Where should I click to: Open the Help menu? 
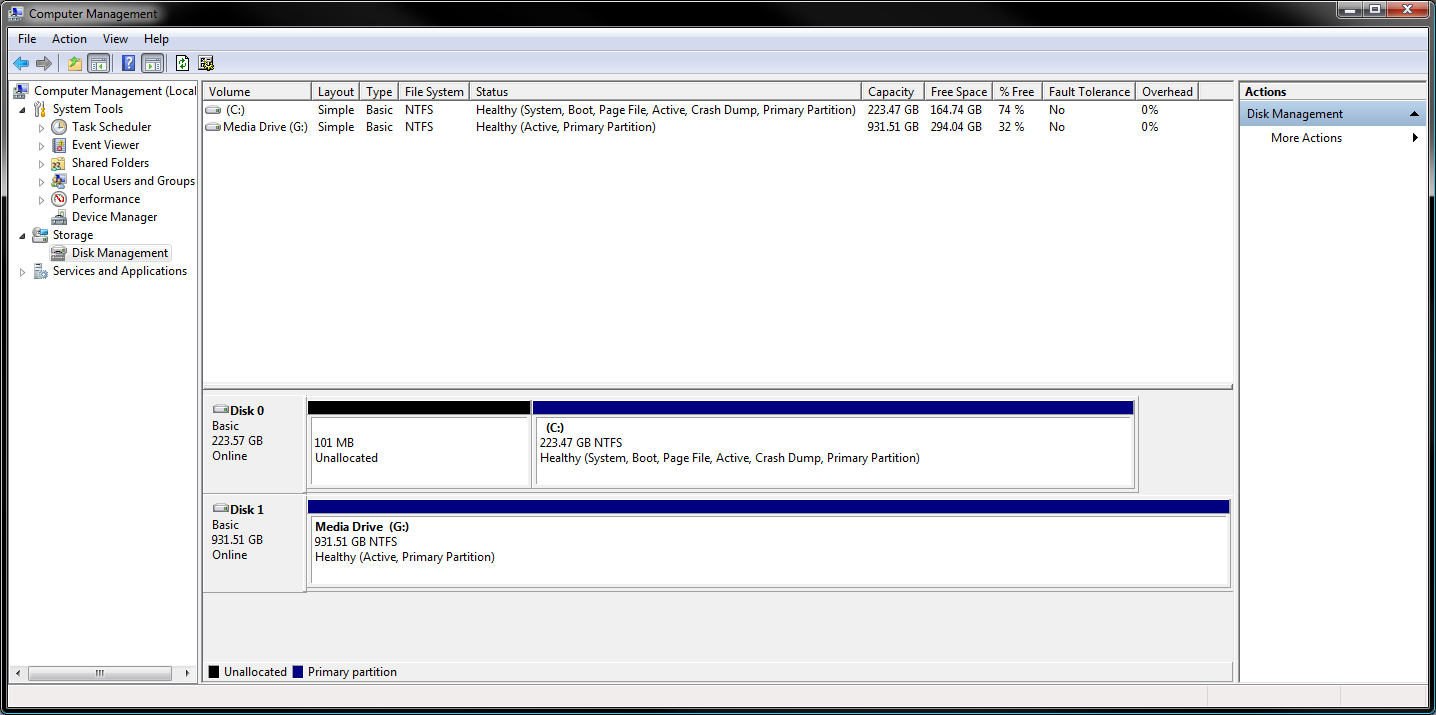coord(156,39)
